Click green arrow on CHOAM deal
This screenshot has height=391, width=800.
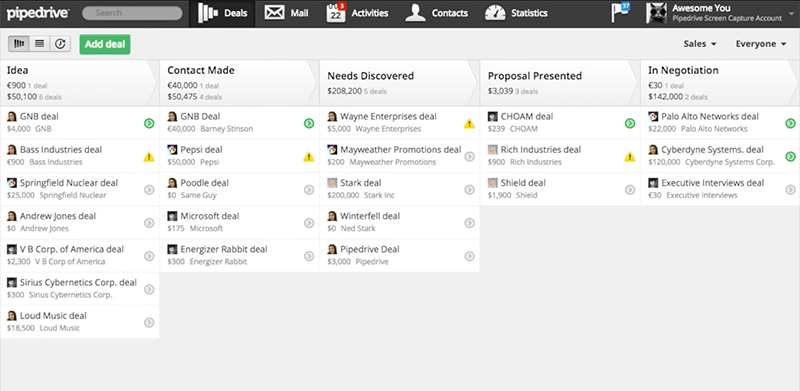(x=630, y=123)
